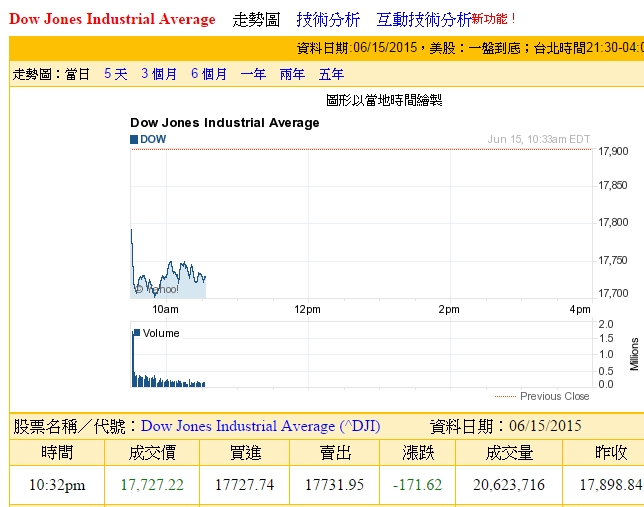Select the 17,727.22 trade price cell

152,485
